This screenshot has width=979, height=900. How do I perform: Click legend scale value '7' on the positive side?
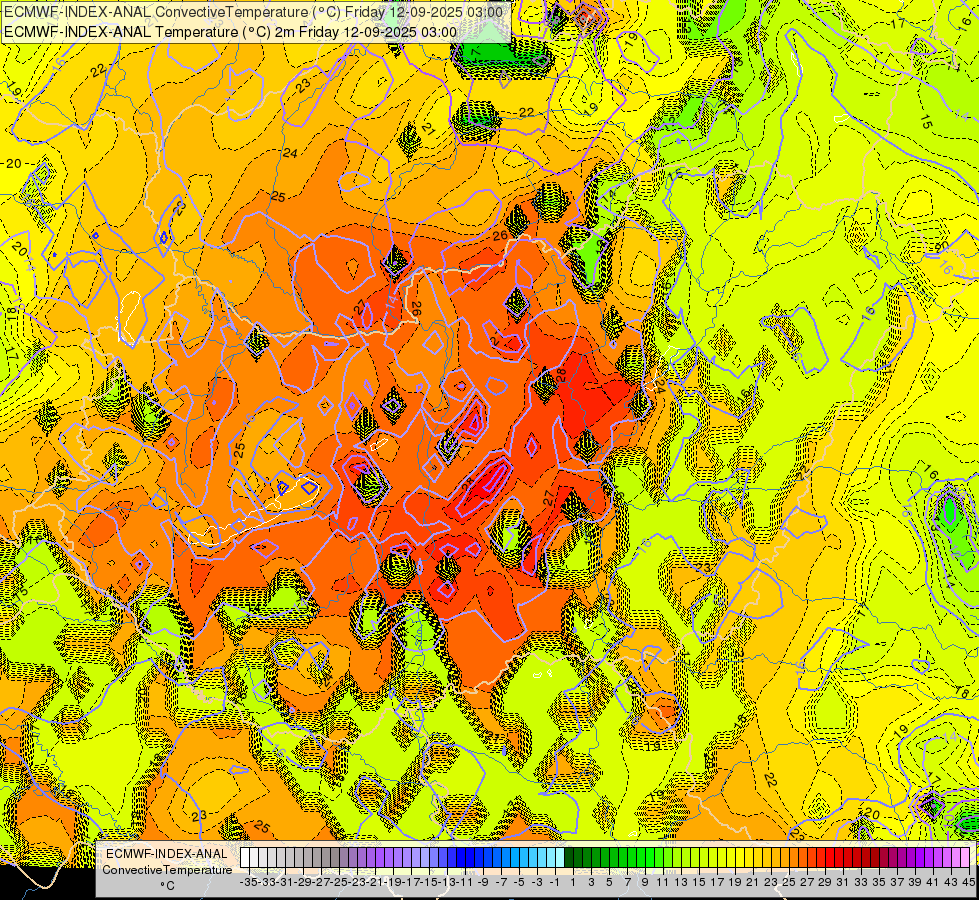click(627, 882)
